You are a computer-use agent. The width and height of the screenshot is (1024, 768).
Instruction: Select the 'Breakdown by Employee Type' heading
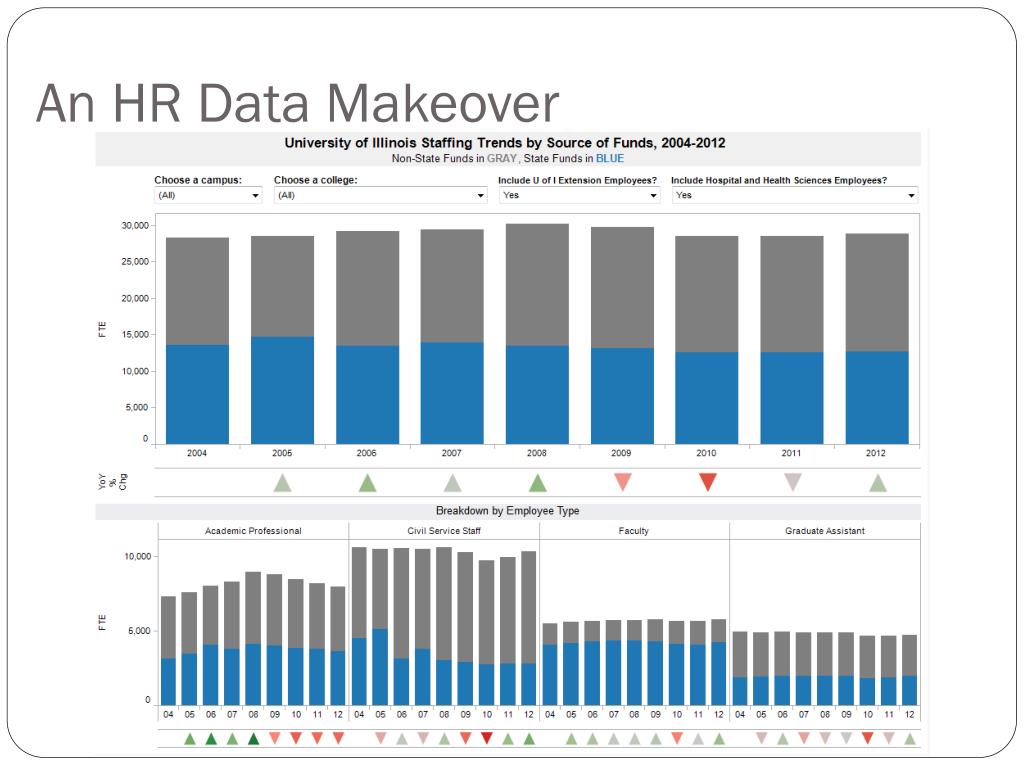[x=507, y=511]
